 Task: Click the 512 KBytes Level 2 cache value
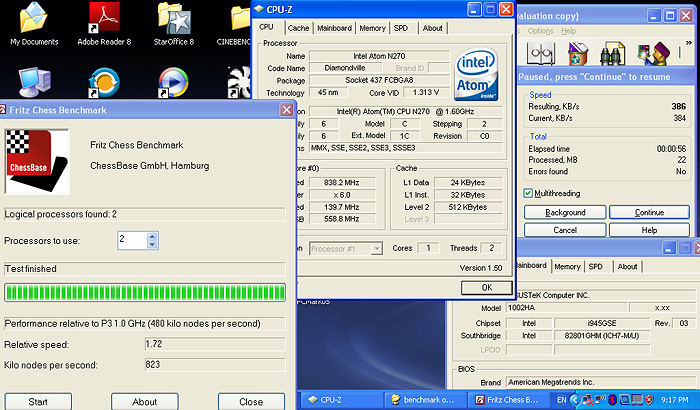pyautogui.click(x=468, y=207)
